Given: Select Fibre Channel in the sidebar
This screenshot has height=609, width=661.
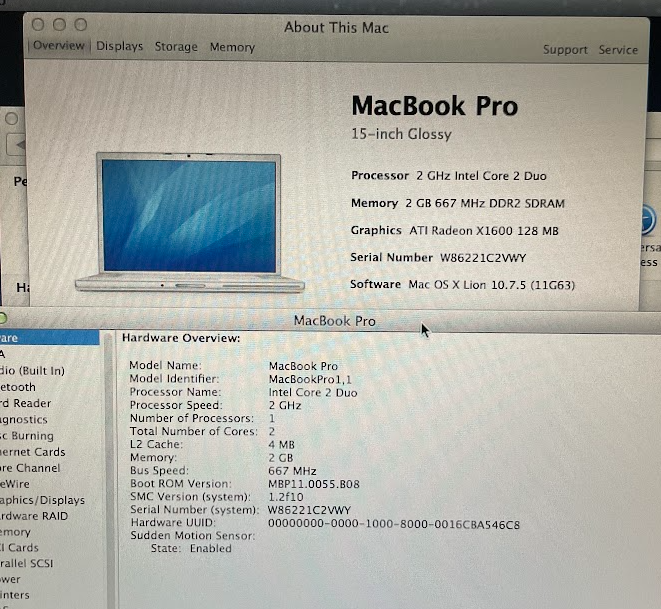Looking at the screenshot, I should (x=30, y=468).
